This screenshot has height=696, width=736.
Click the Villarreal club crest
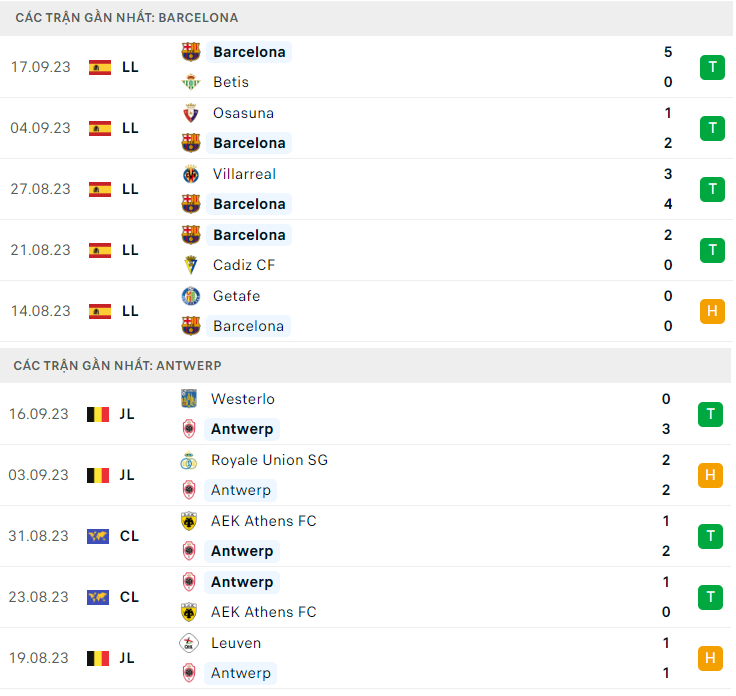pyautogui.click(x=190, y=174)
